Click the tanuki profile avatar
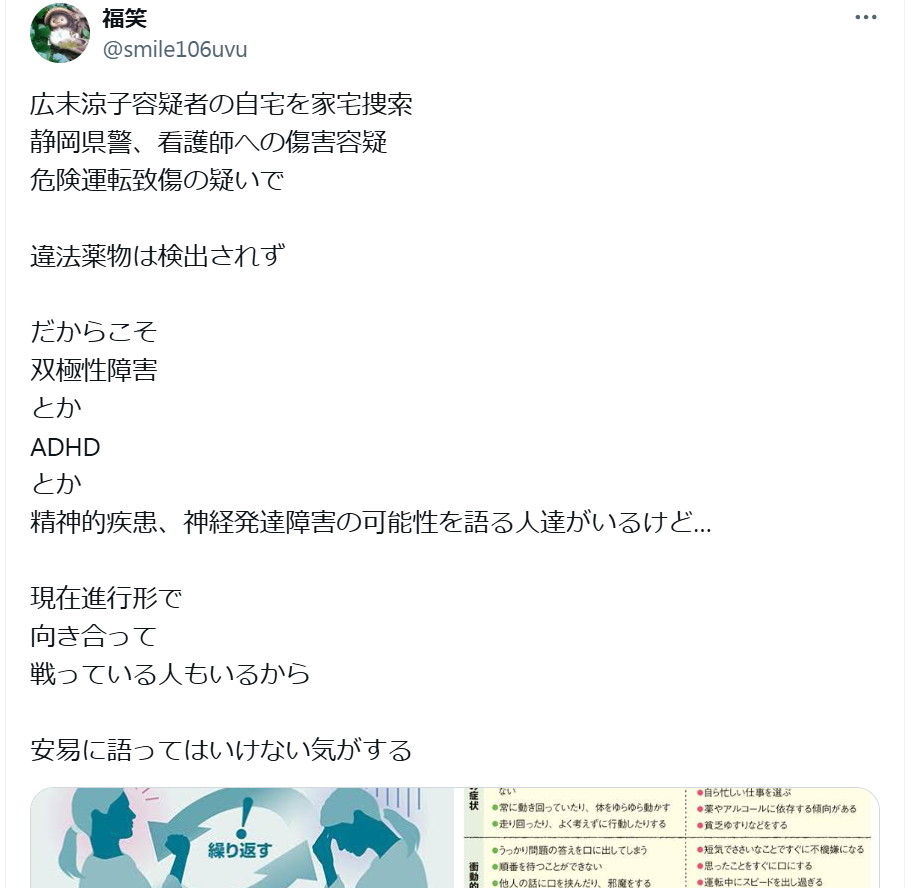Image resolution: width=910 pixels, height=888 pixels. point(60,33)
